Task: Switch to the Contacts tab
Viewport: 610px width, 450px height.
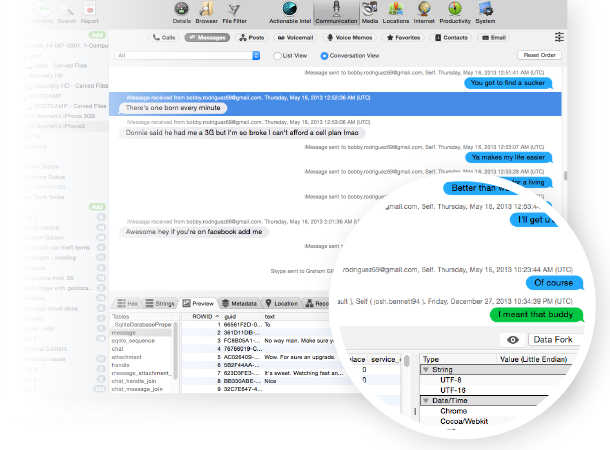Action: click(451, 38)
